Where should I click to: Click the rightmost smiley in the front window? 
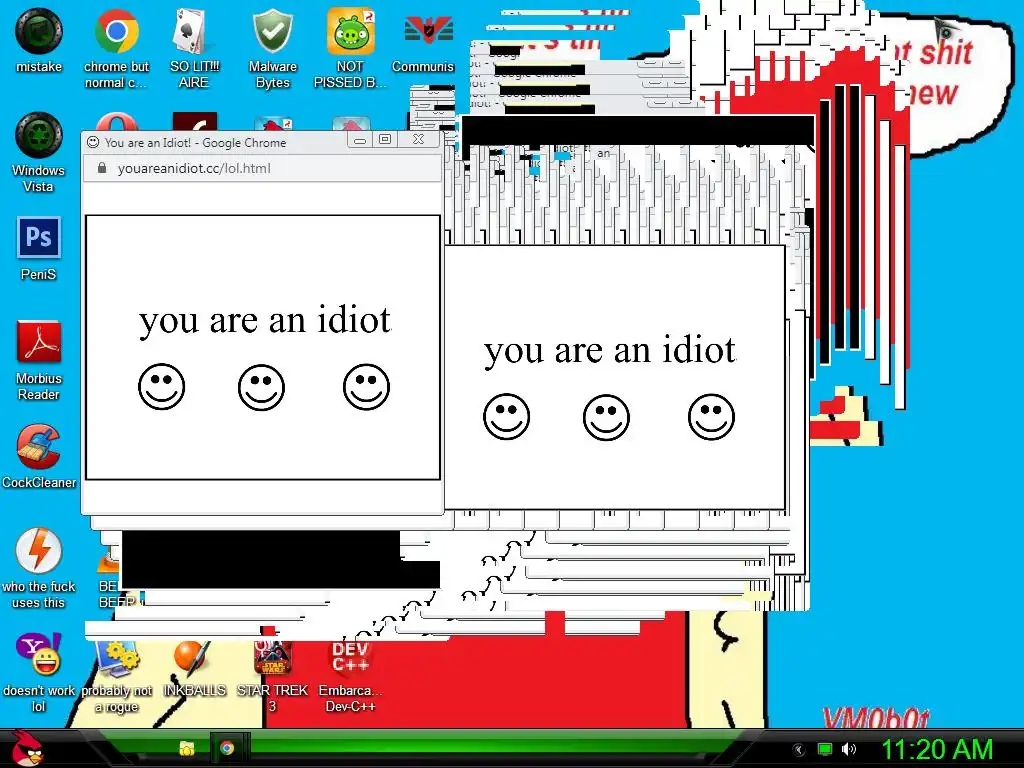[366, 387]
